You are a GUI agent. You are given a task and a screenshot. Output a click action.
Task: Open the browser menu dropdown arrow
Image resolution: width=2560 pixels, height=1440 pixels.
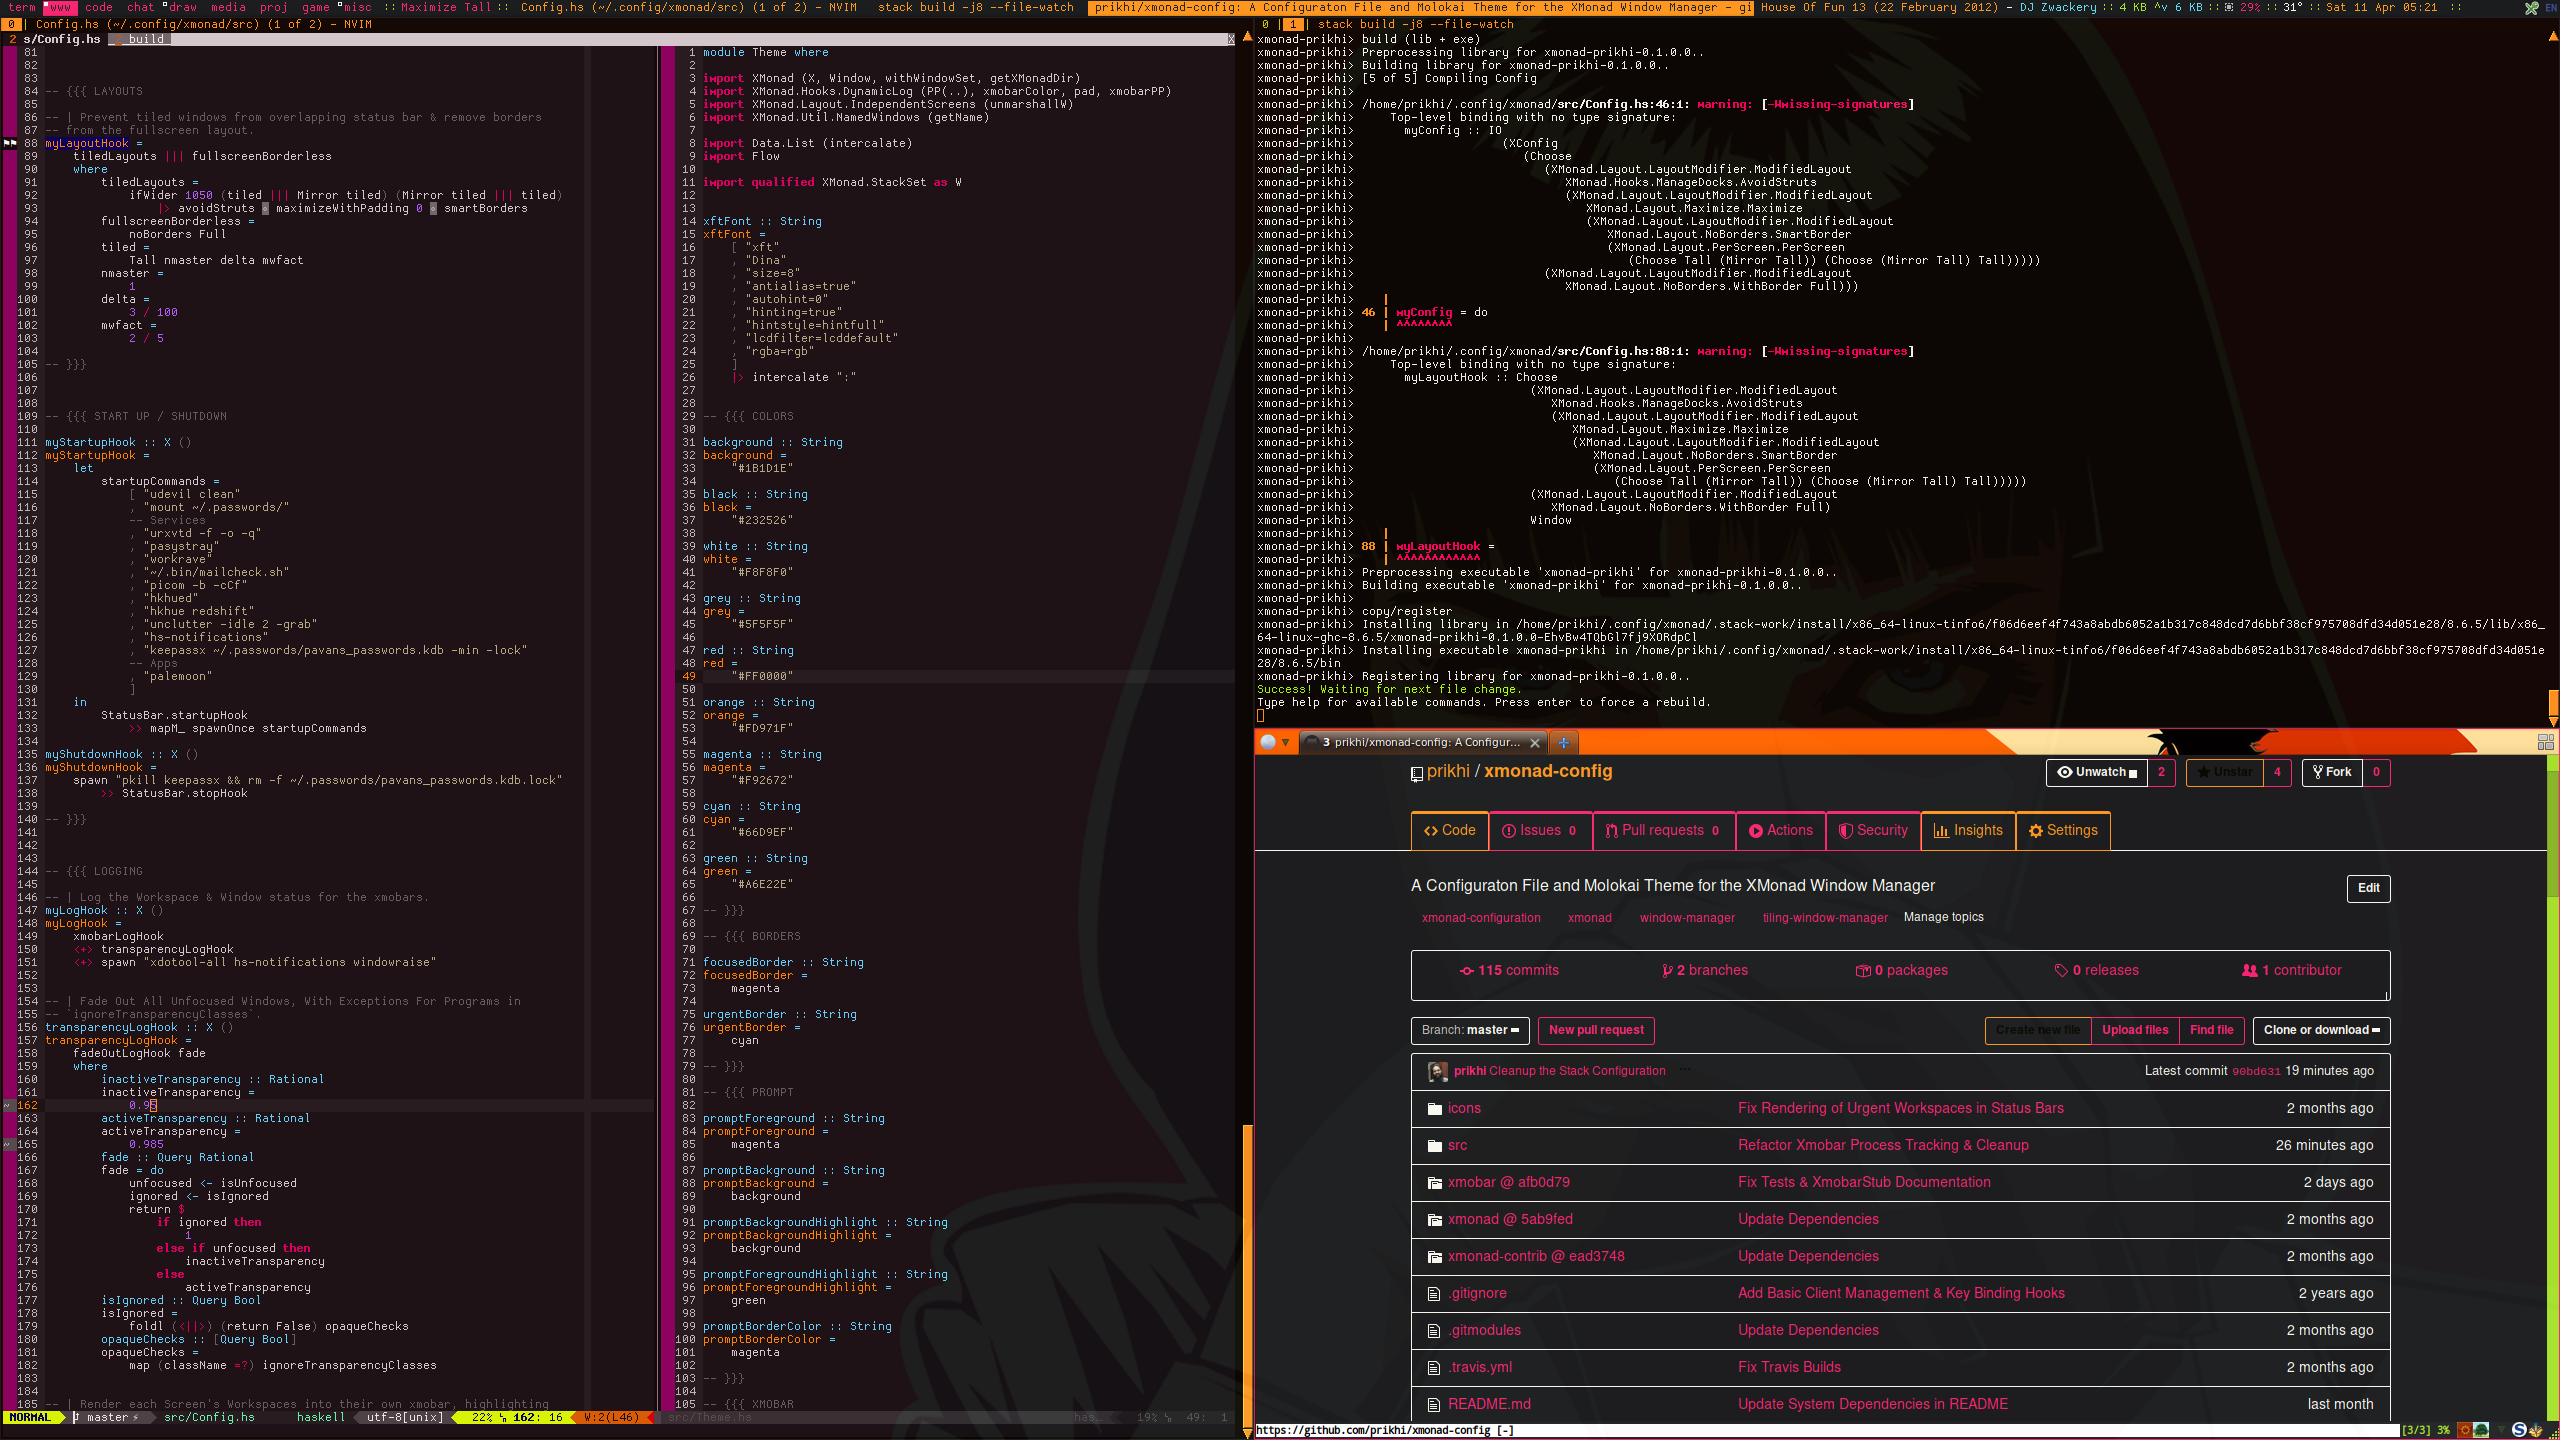pos(1286,742)
